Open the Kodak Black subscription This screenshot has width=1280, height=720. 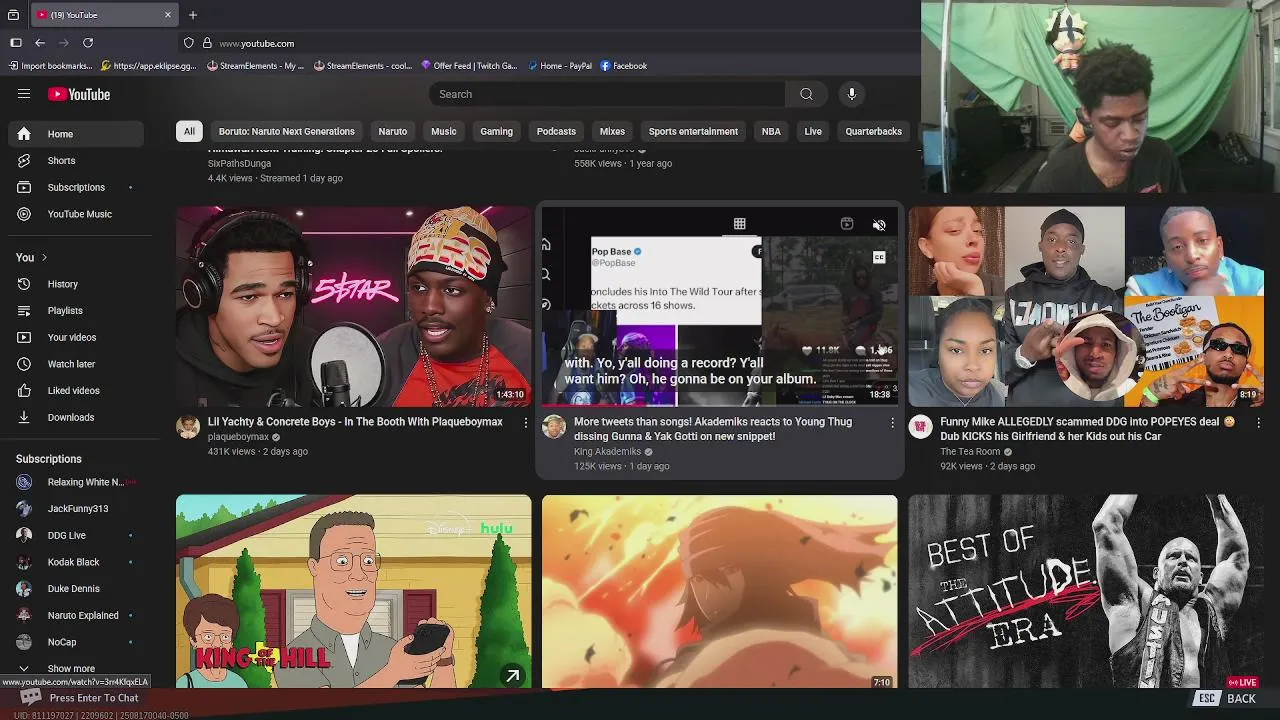[76, 562]
